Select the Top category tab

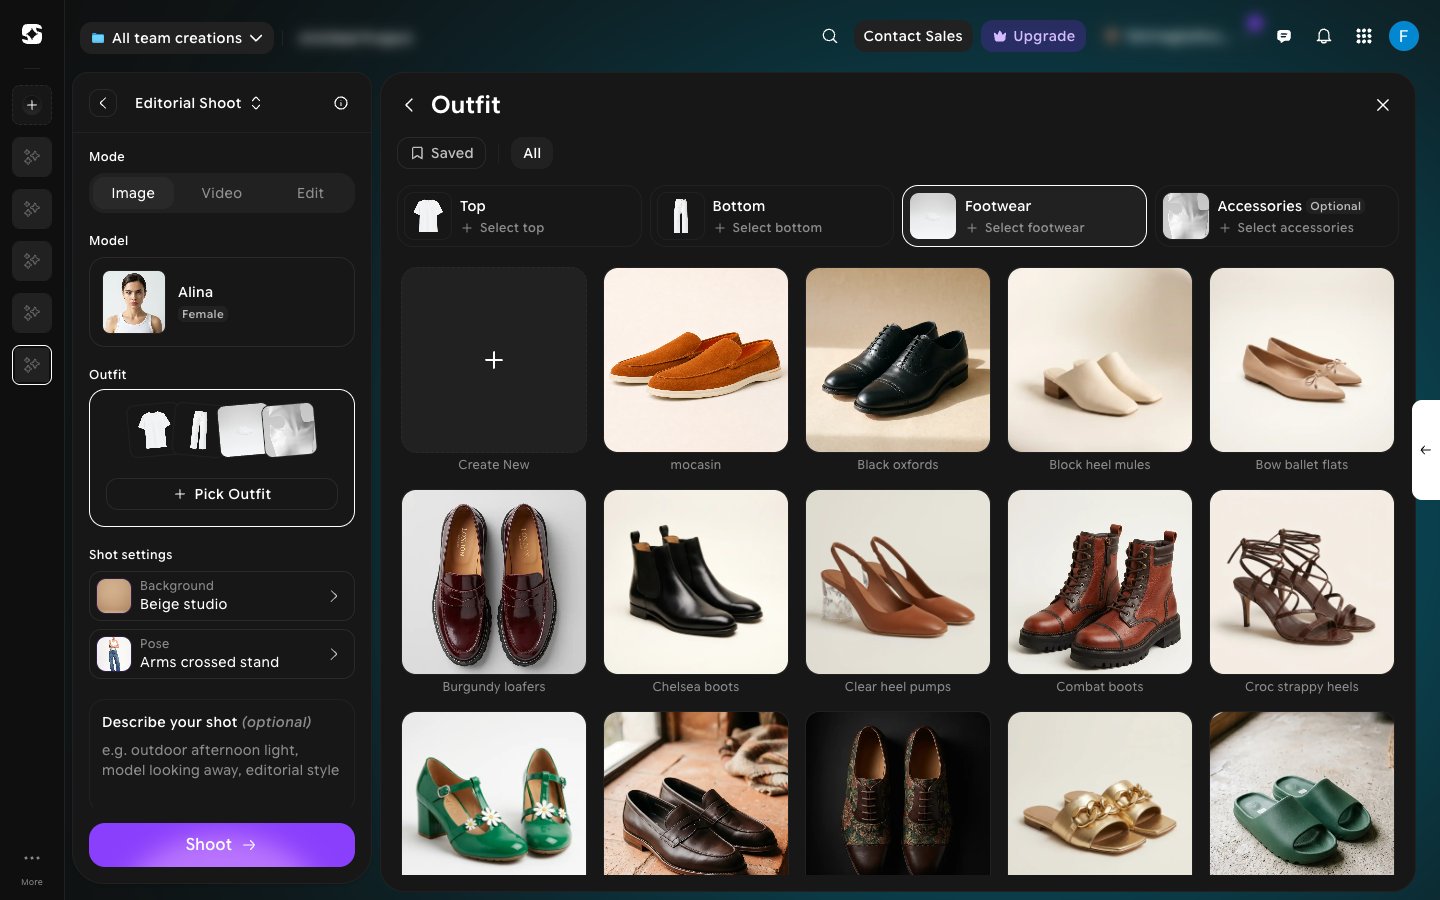coord(520,216)
